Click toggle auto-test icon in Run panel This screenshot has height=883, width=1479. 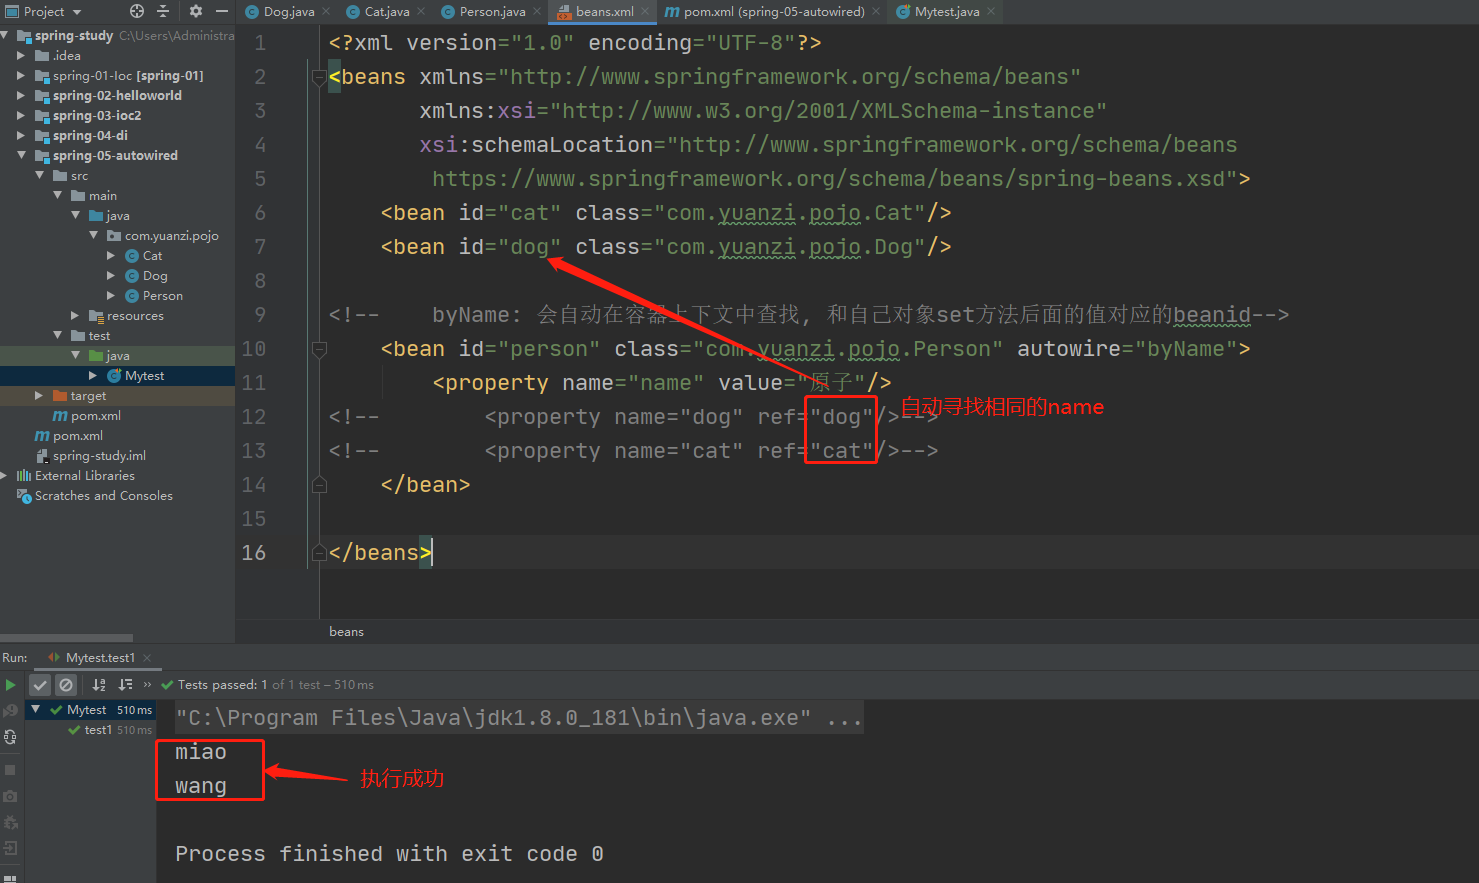coord(10,737)
